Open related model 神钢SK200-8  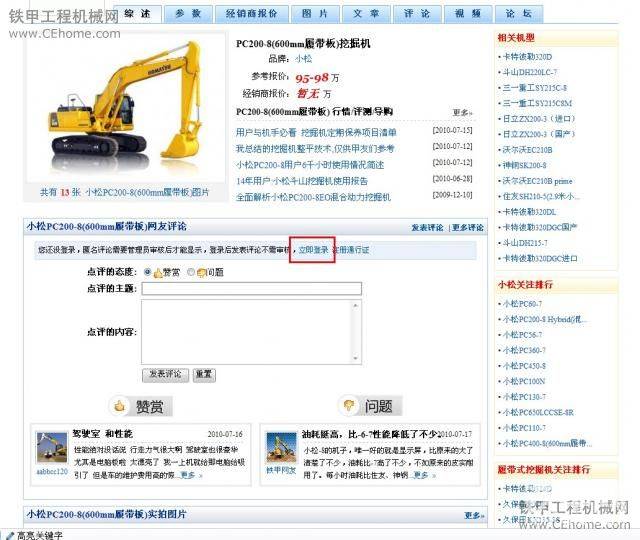click(524, 165)
